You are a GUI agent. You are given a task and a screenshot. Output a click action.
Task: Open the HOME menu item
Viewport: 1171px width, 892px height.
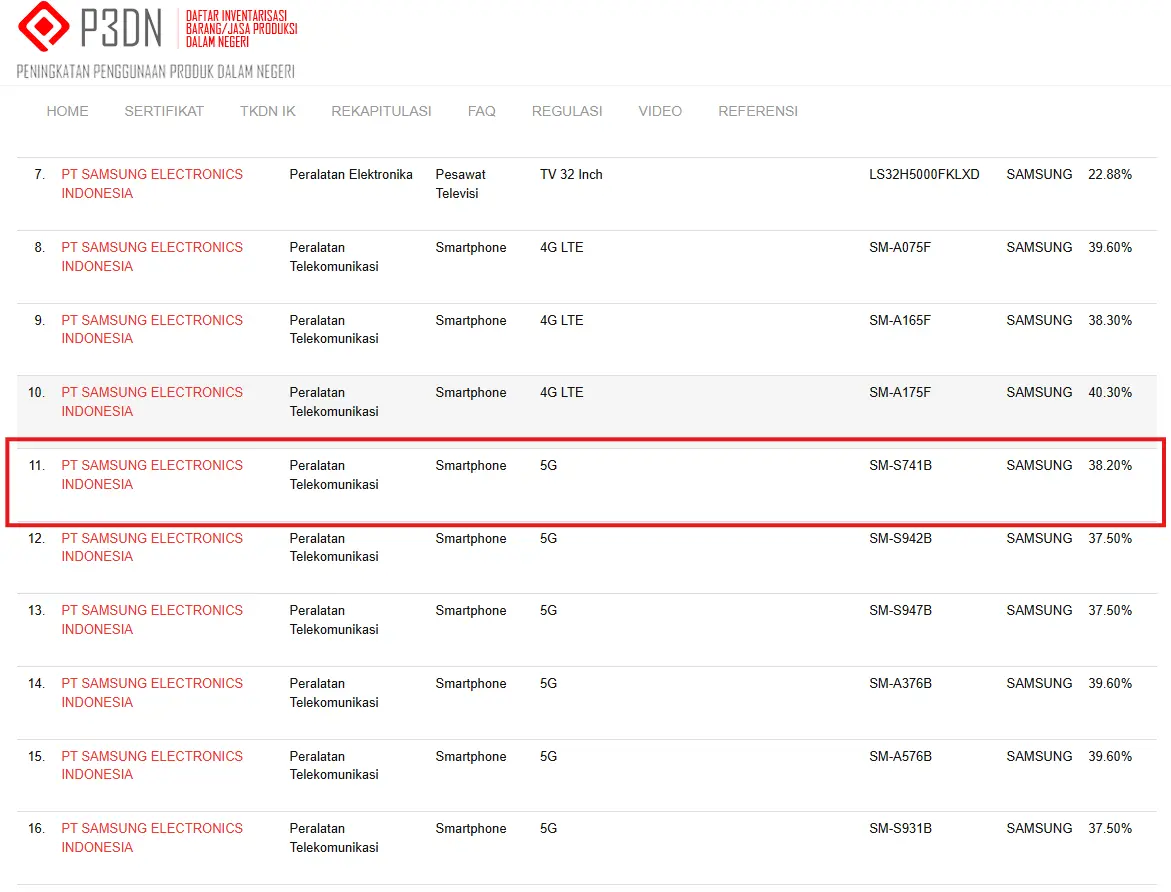[67, 111]
